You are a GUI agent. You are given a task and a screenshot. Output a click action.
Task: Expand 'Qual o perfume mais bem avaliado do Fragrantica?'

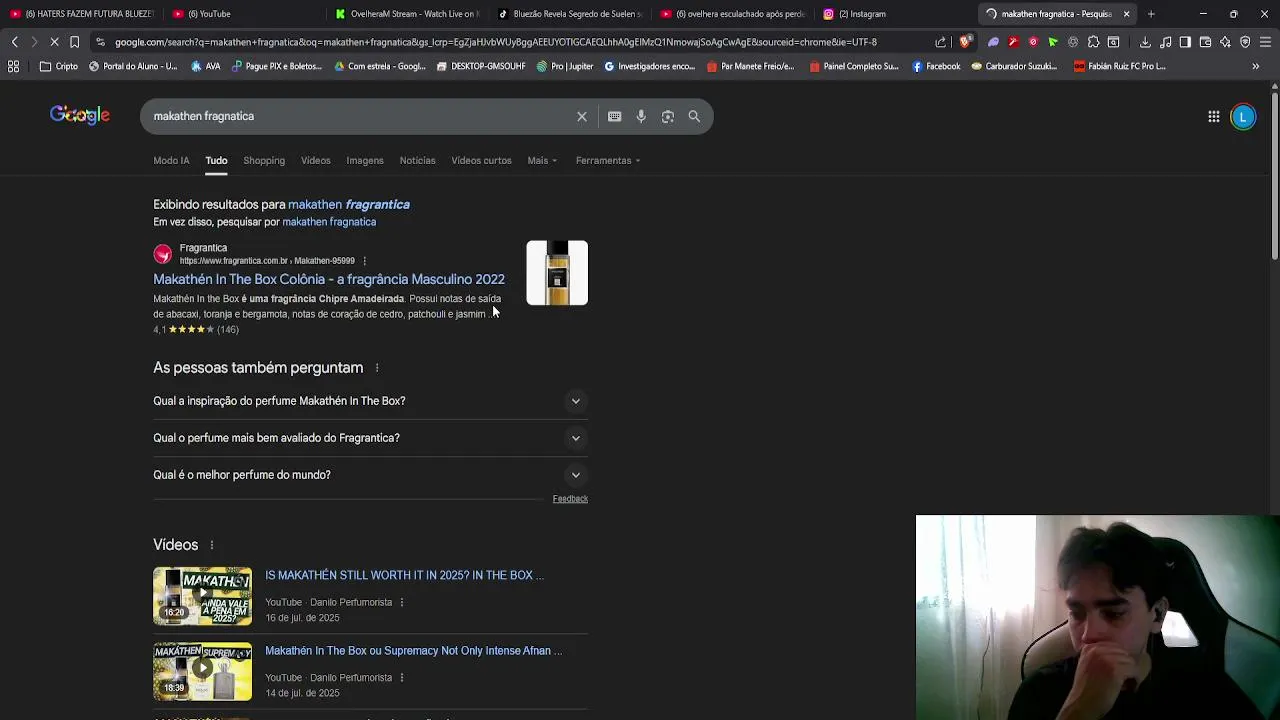[370, 438]
